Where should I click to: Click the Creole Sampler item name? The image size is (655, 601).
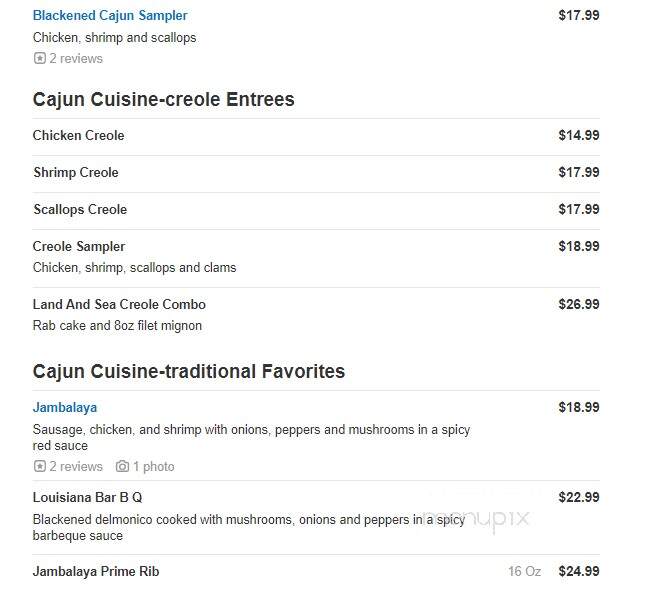(x=79, y=246)
